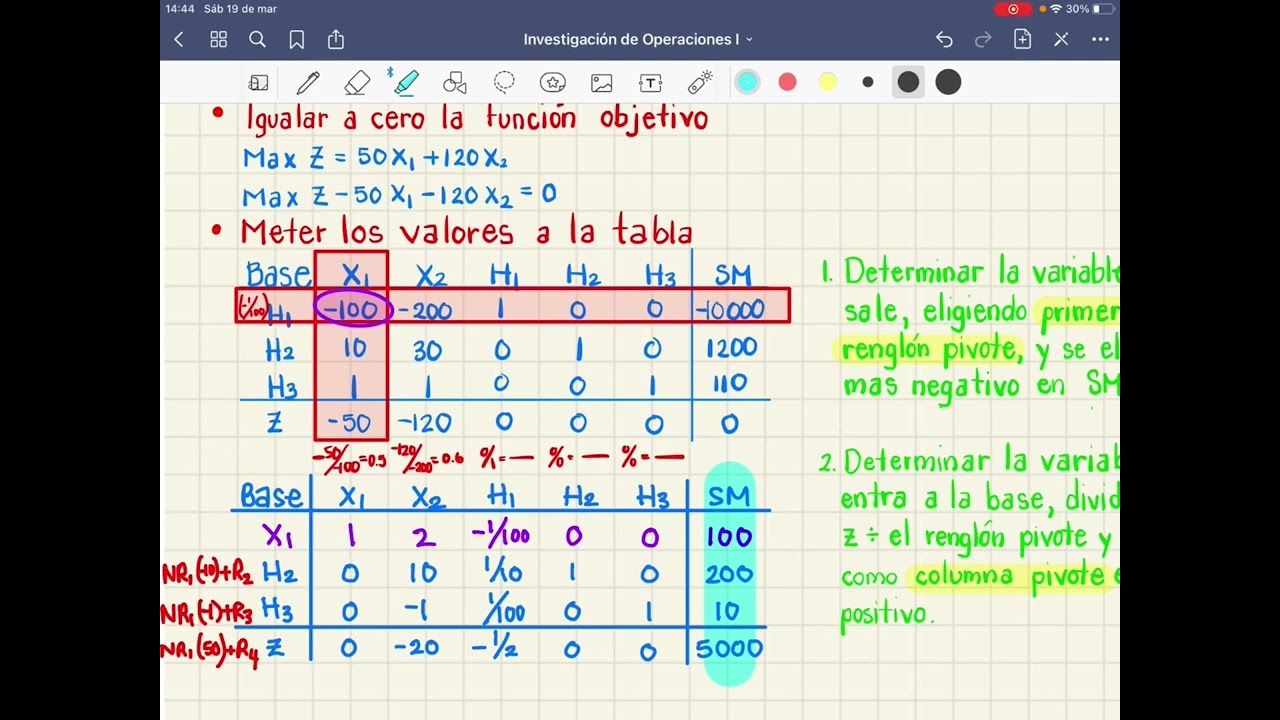1280x720 pixels.
Task: Tap the -120 value in first table Z row
Action: [424, 423]
